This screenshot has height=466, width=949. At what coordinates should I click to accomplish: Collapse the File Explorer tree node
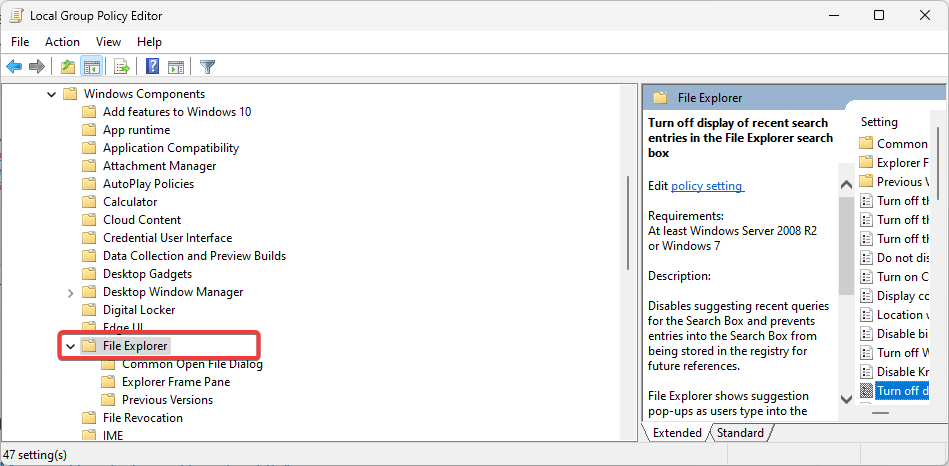coord(70,346)
